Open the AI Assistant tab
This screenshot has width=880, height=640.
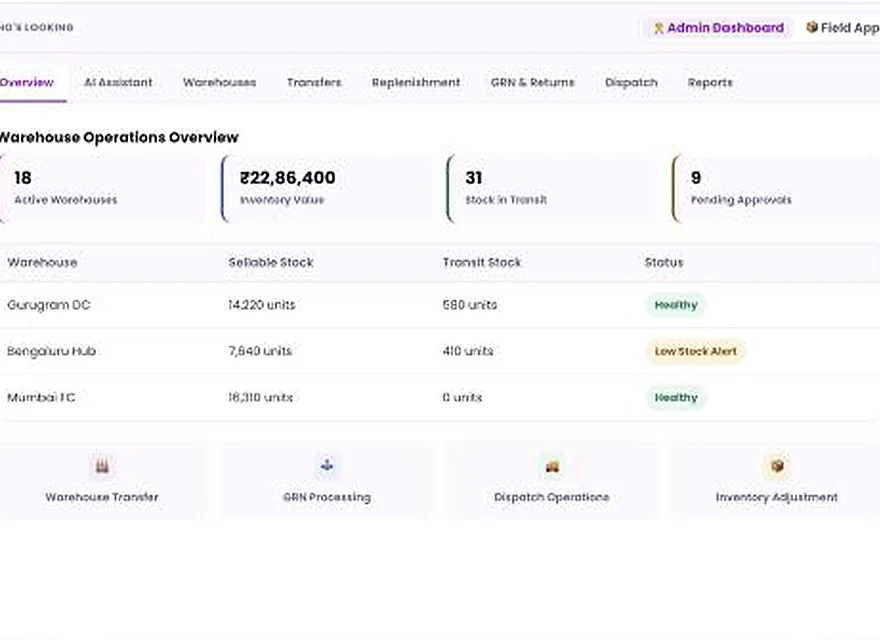pos(118,83)
